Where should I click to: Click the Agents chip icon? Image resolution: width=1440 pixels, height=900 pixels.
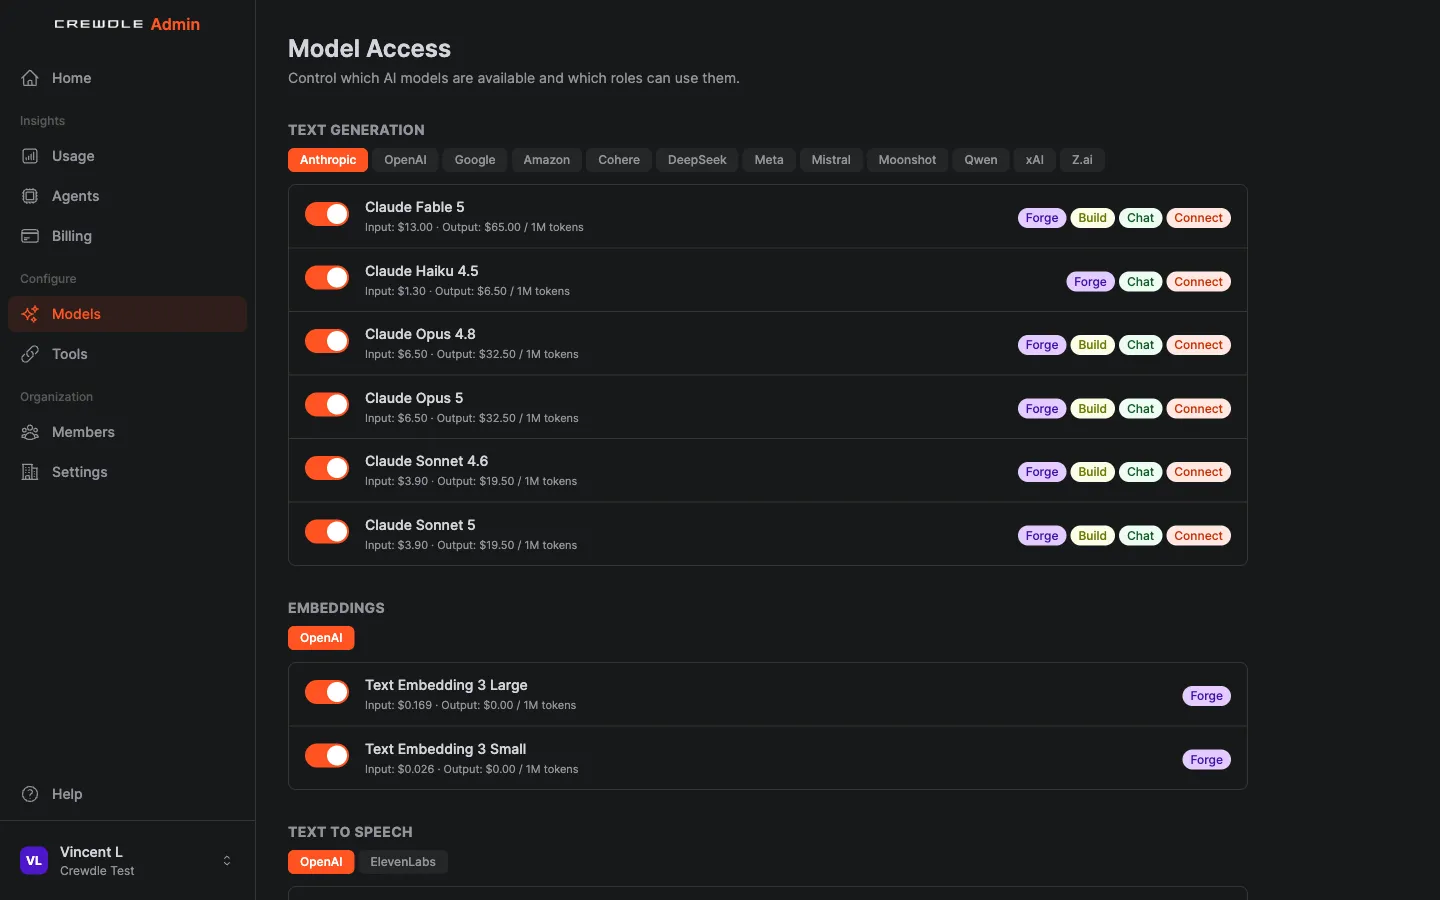[x=30, y=196]
